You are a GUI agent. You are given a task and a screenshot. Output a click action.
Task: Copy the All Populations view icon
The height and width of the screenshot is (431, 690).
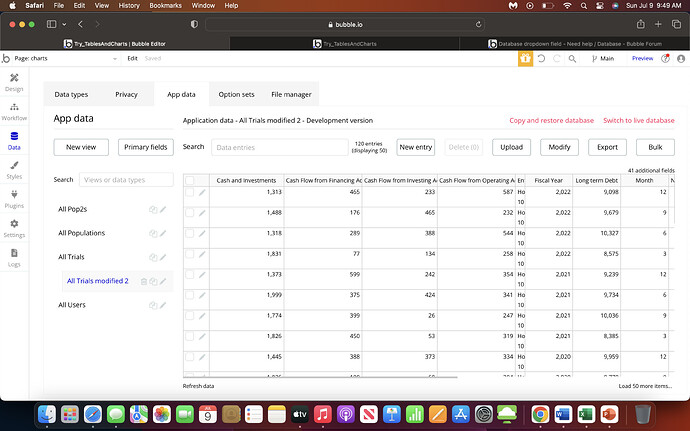(x=153, y=233)
